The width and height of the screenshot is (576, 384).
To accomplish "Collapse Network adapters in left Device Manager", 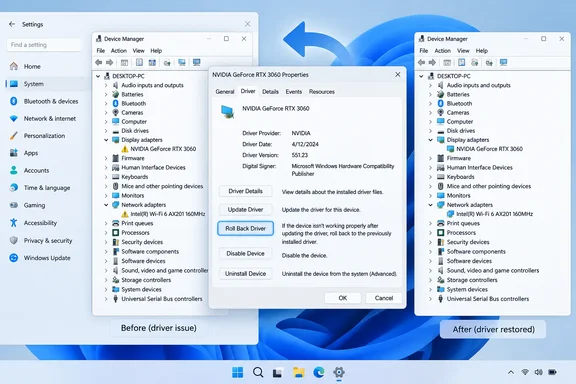I will [106, 205].
